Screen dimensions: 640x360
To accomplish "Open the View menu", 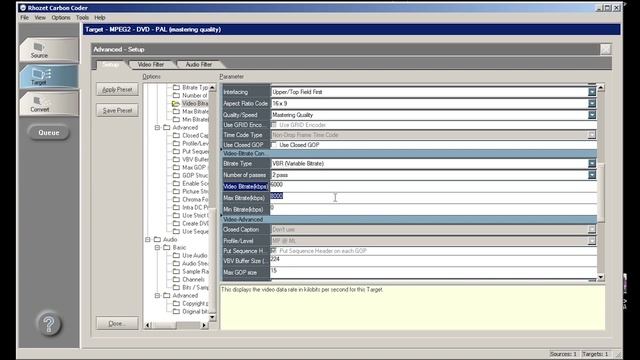I will [40, 18].
